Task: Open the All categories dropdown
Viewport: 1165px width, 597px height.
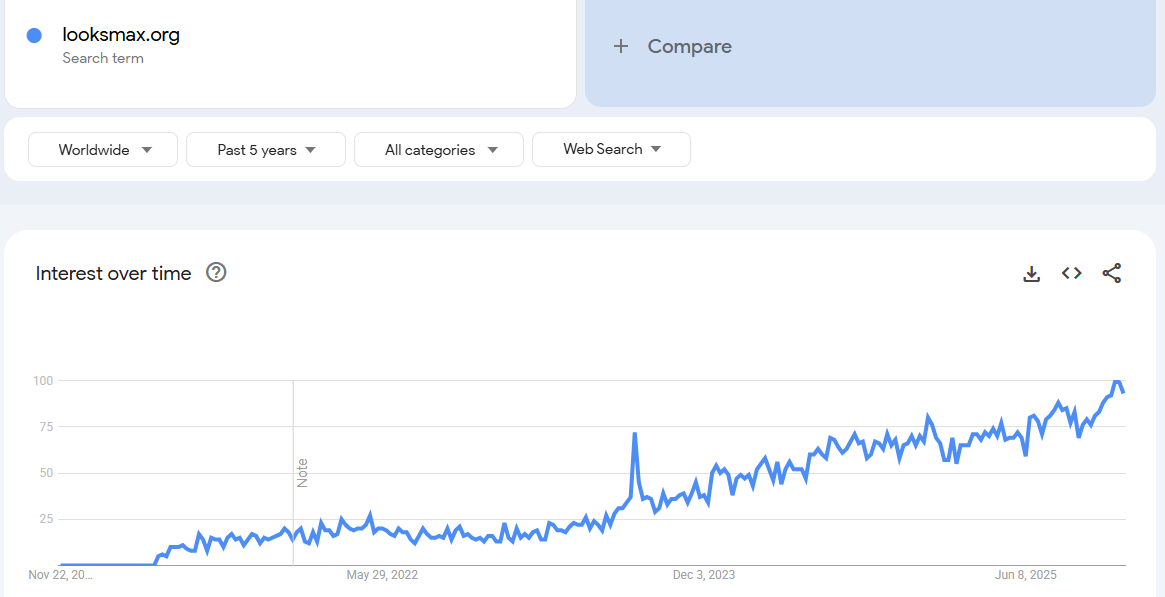Action: (x=439, y=150)
